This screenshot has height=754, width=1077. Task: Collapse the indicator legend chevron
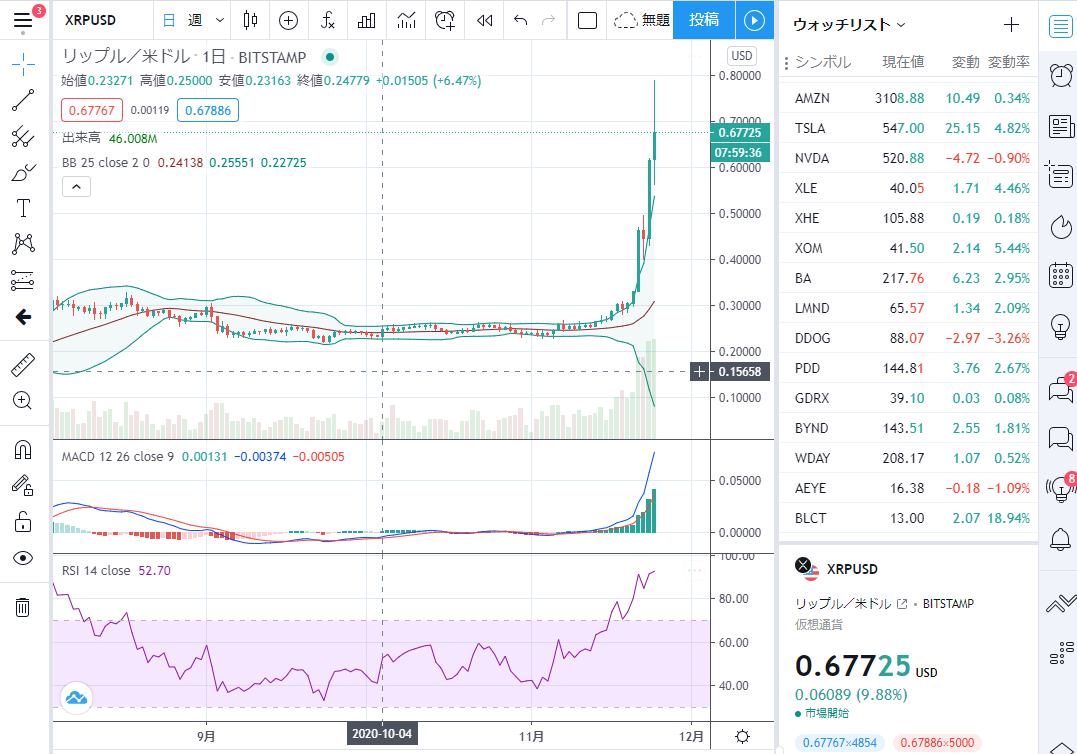[x=76, y=187]
